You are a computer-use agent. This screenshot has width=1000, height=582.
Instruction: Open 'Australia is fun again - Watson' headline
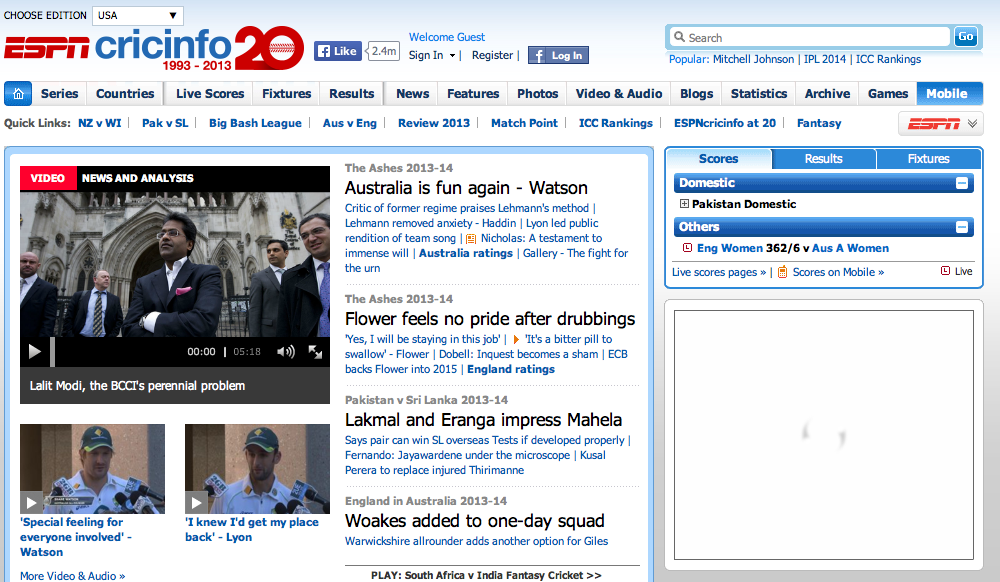click(466, 188)
